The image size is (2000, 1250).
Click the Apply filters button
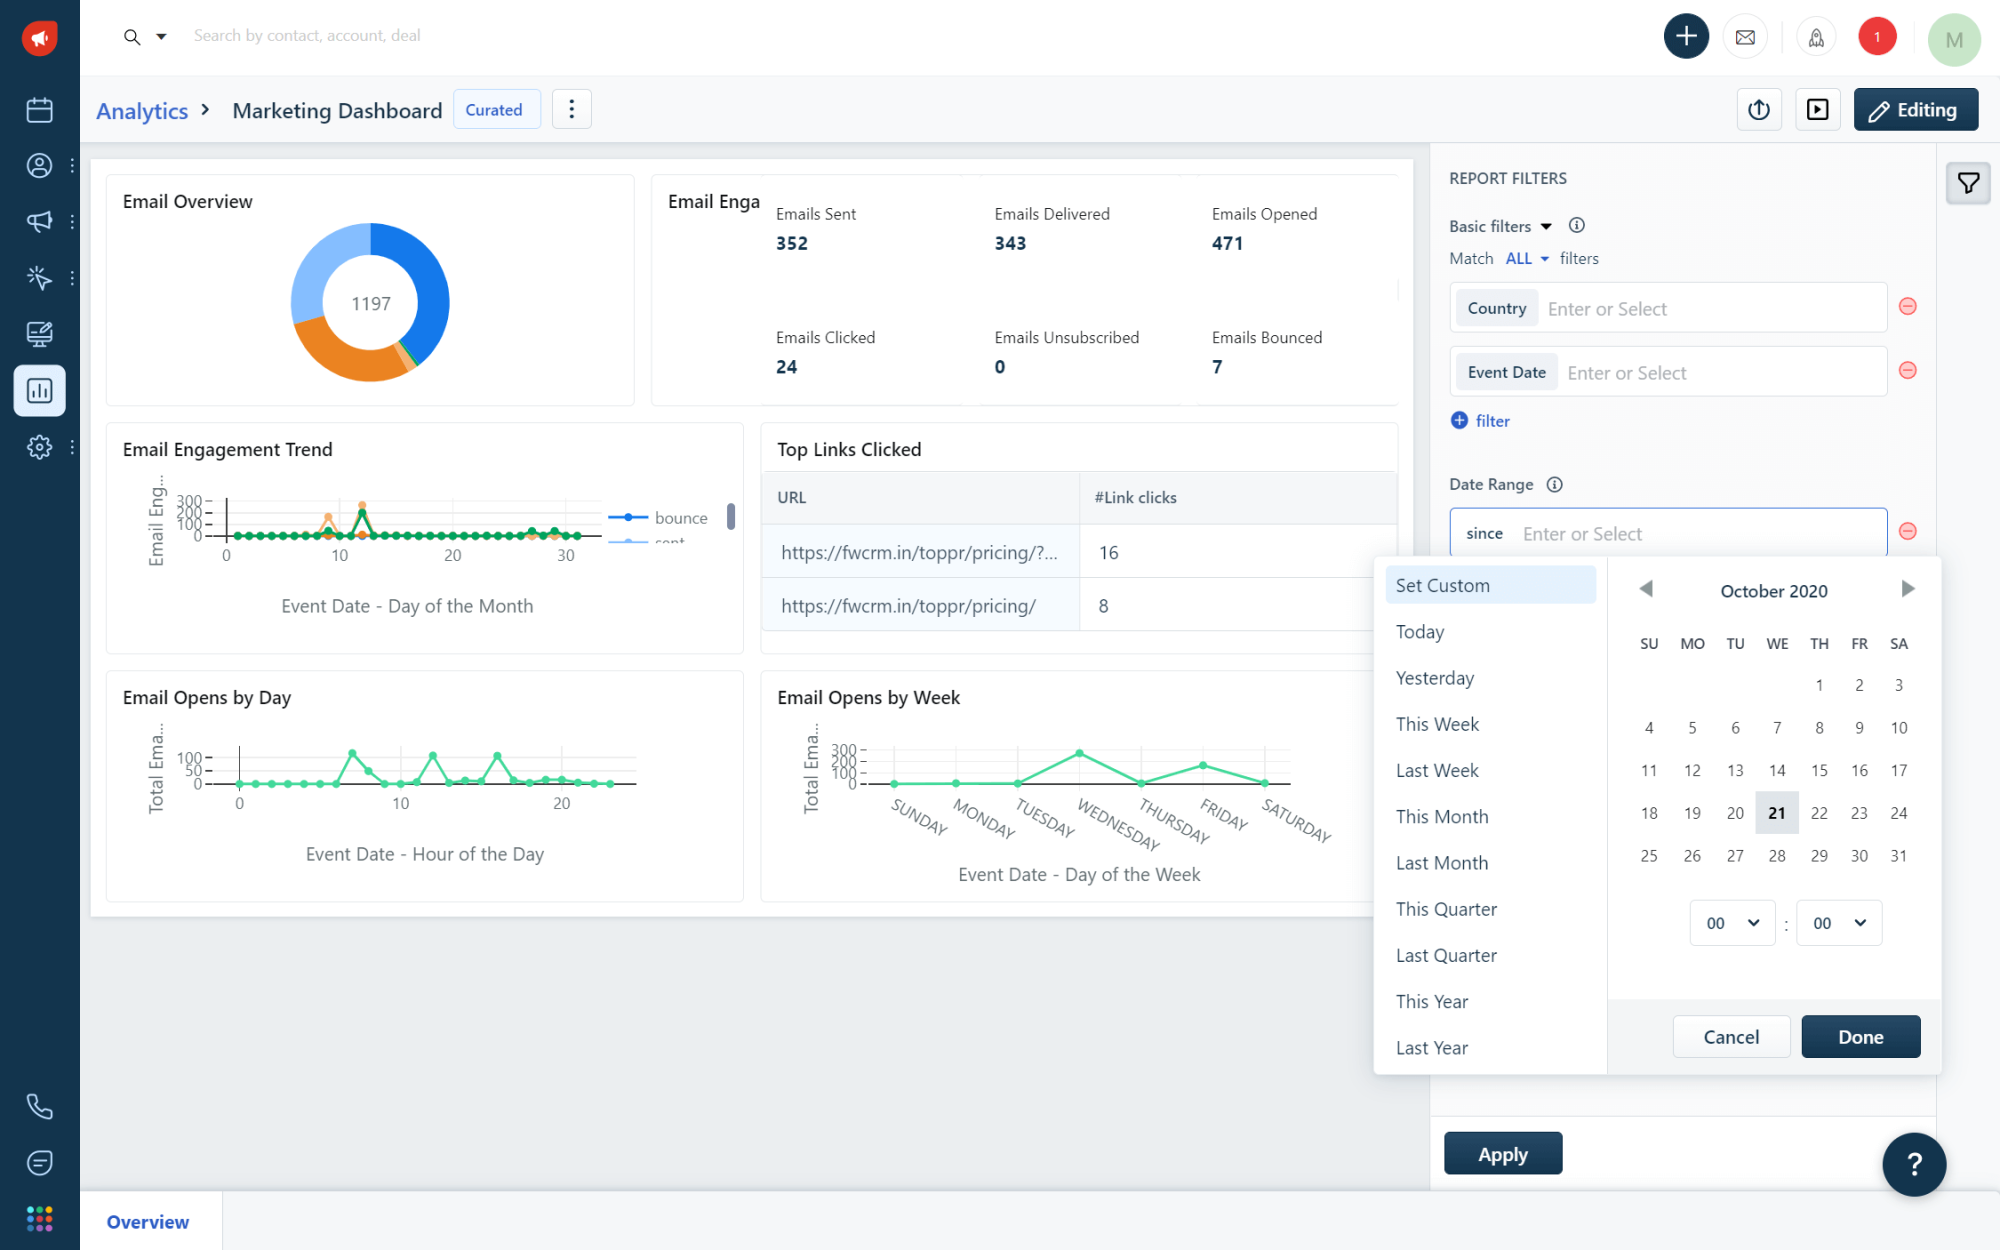[x=1502, y=1154]
